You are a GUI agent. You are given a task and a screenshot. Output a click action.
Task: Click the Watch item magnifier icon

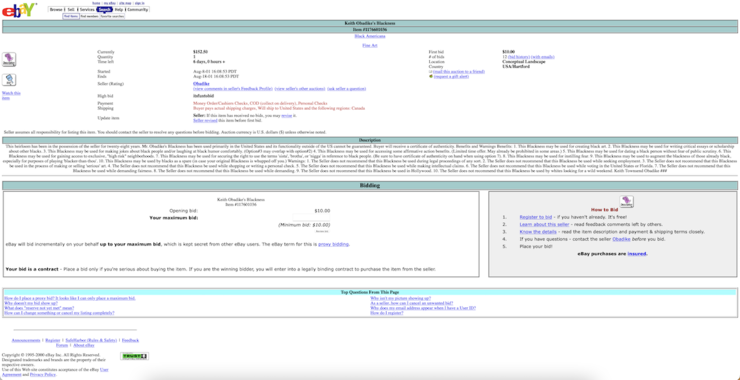[x=9, y=80]
